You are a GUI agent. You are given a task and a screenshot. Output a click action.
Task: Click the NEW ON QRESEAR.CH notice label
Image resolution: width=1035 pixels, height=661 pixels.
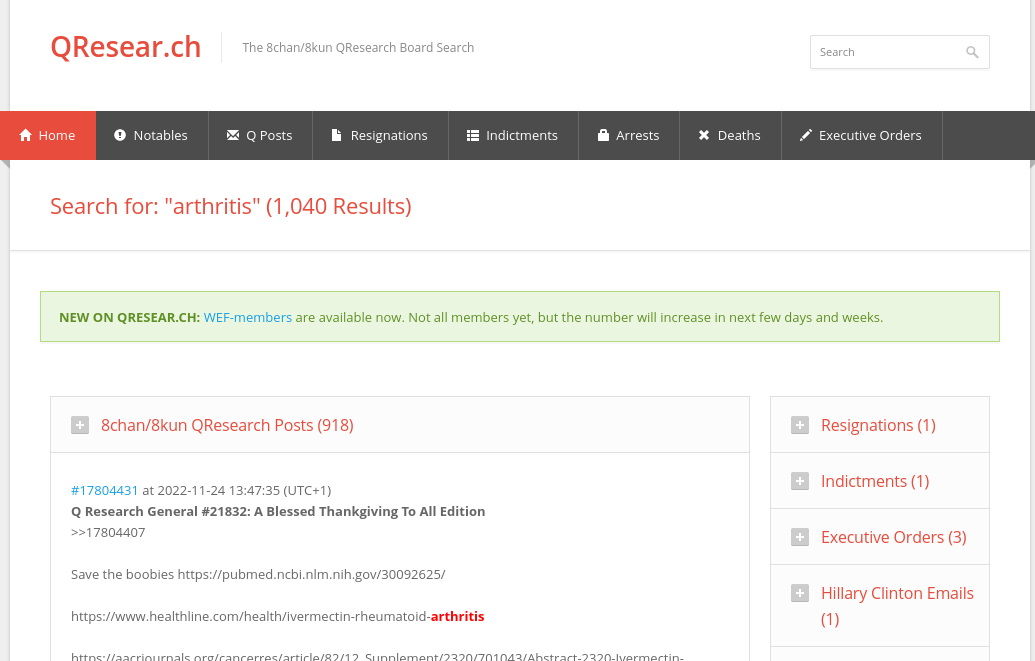click(x=129, y=318)
